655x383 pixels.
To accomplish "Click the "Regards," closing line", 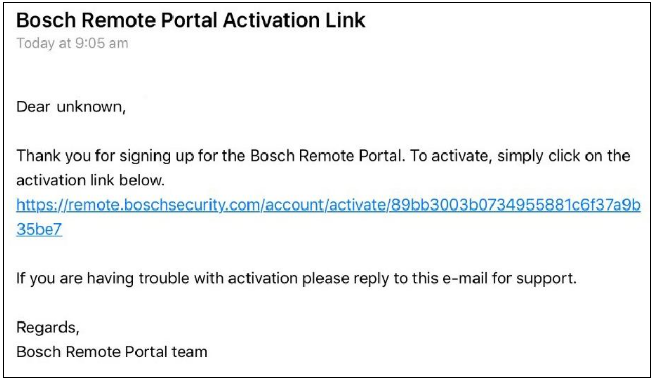I will coord(48,327).
